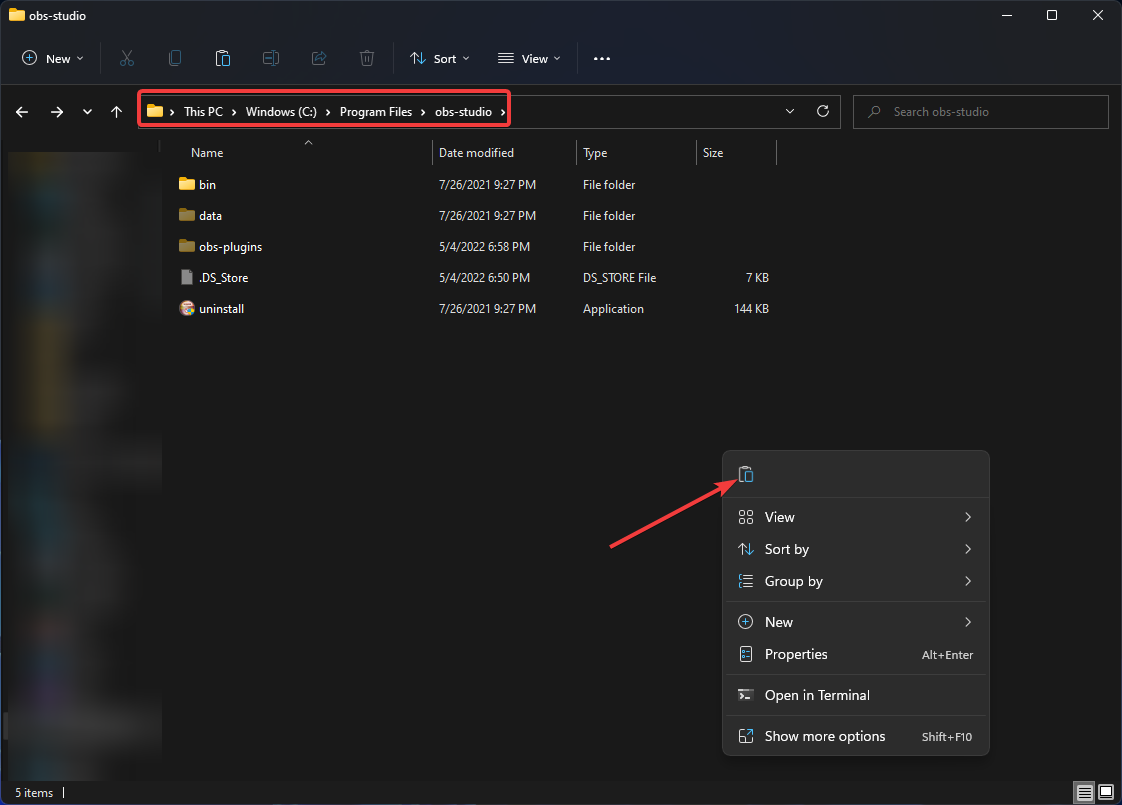This screenshot has height=805, width=1122.
Task: Expand chevron after This PC breadcrumb
Action: [x=234, y=112]
